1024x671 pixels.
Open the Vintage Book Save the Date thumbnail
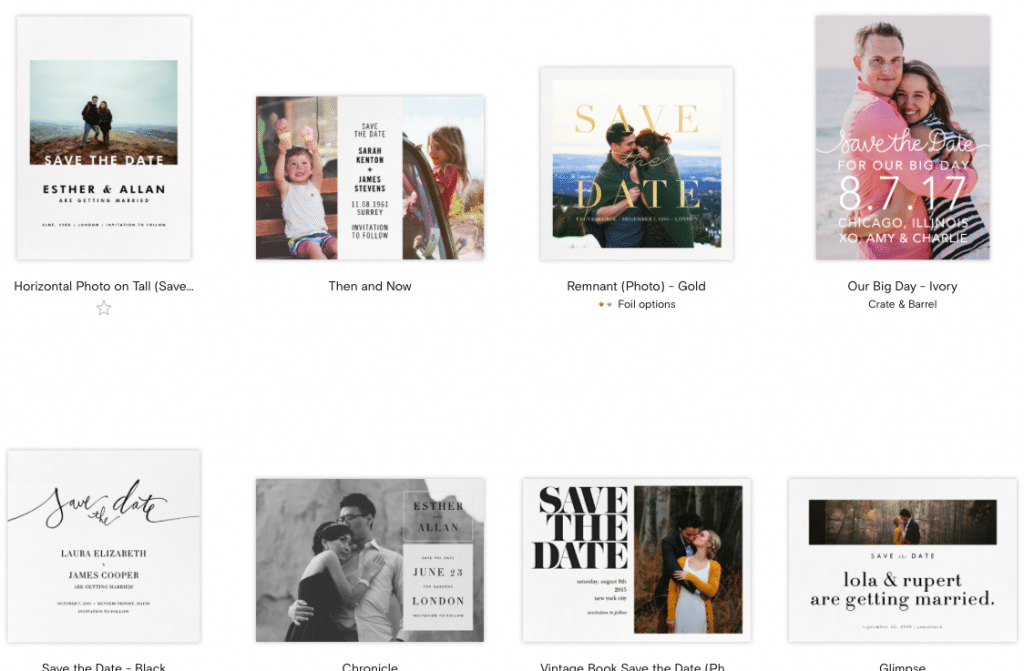[x=636, y=560]
